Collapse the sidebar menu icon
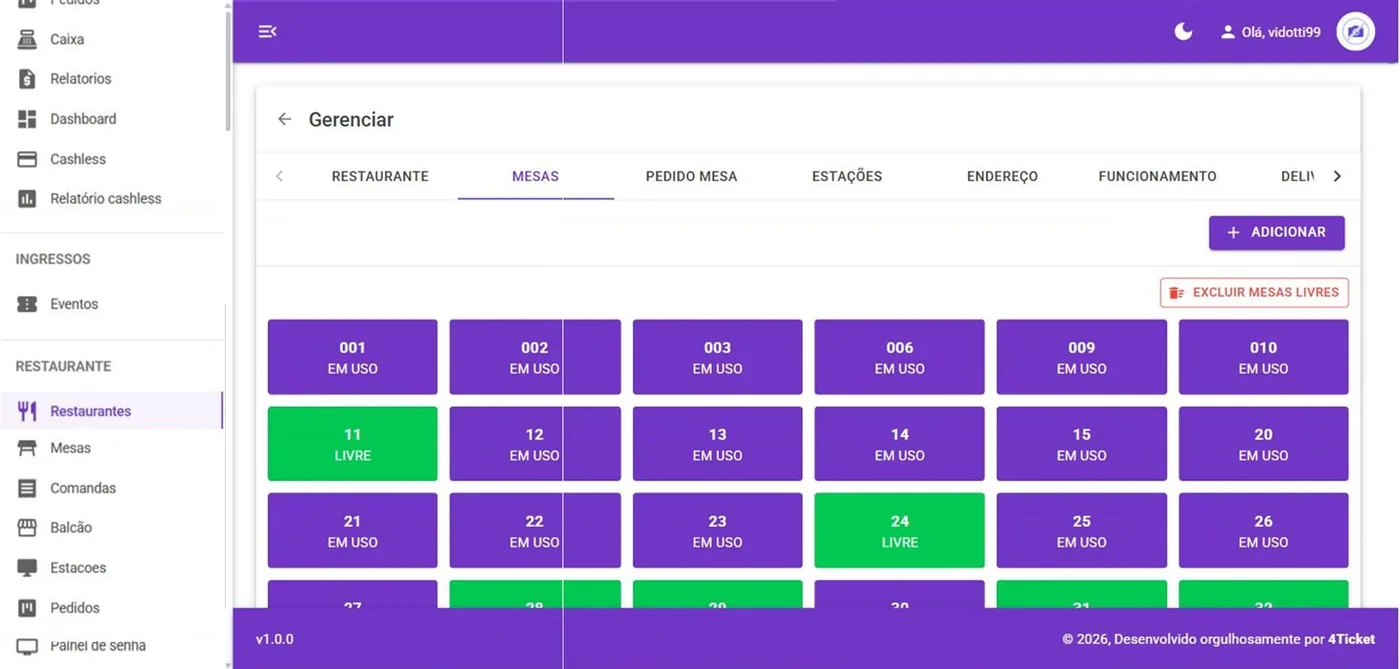 [x=267, y=32]
